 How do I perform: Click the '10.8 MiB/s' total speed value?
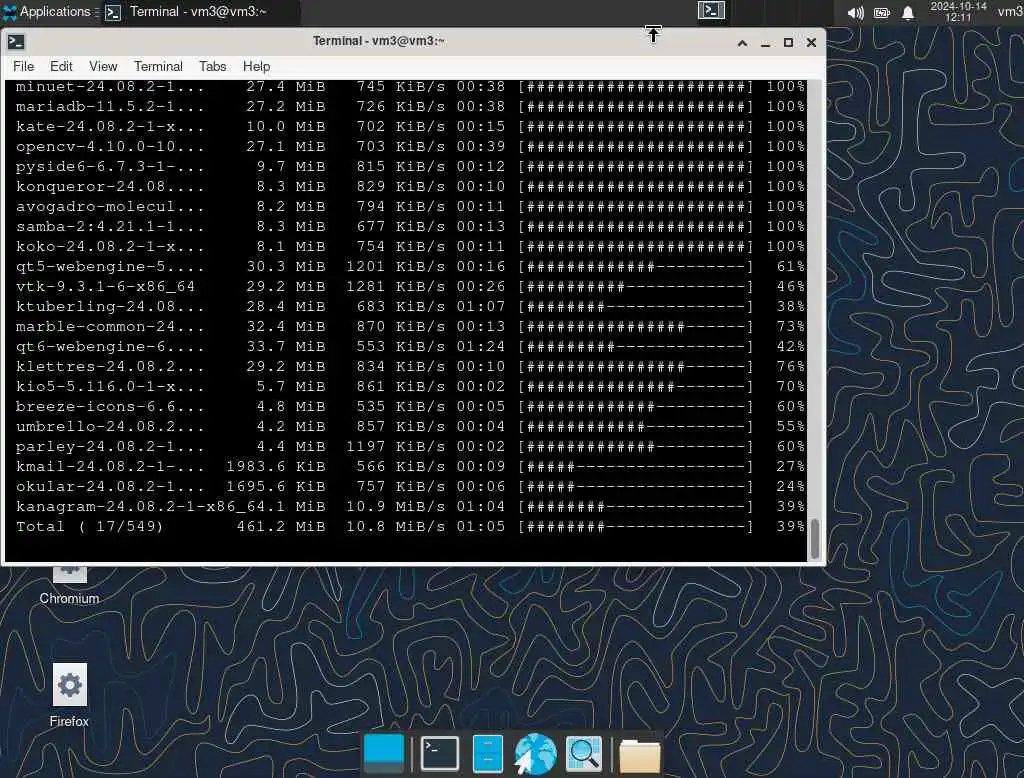[396, 527]
